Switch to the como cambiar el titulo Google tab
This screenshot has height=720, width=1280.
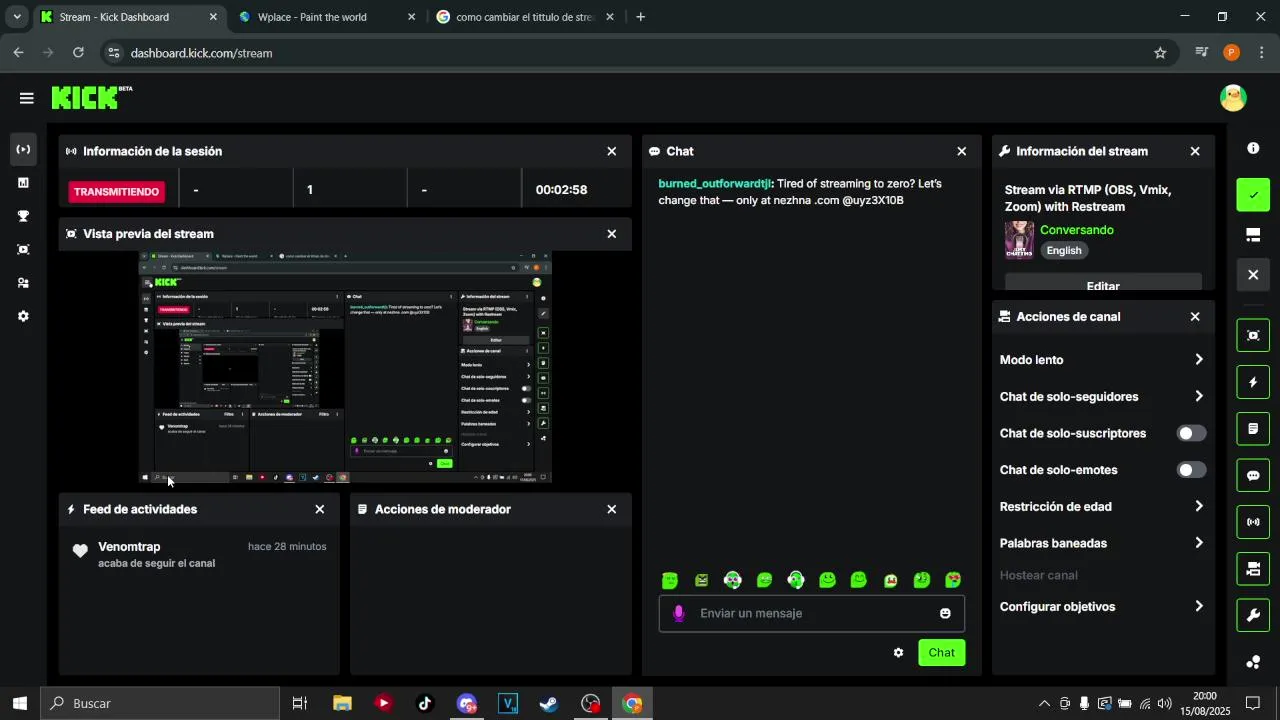click(525, 17)
